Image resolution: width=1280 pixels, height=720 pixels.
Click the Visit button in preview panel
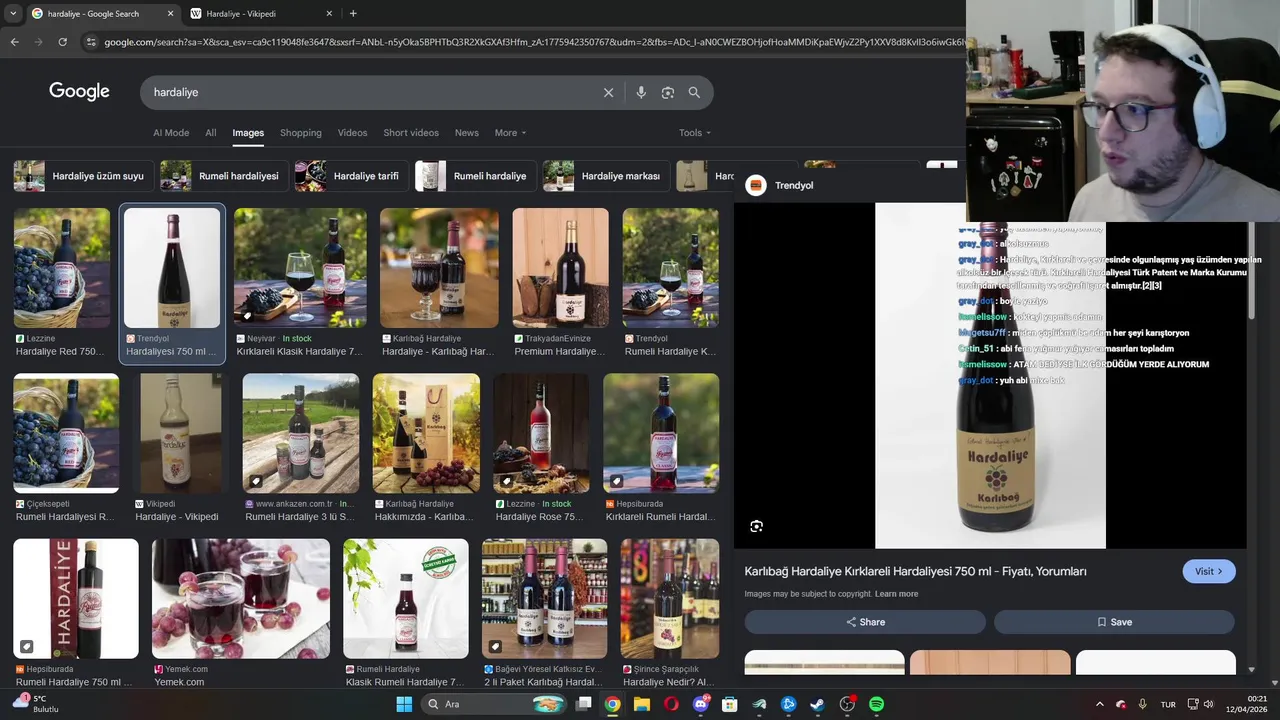click(1209, 571)
